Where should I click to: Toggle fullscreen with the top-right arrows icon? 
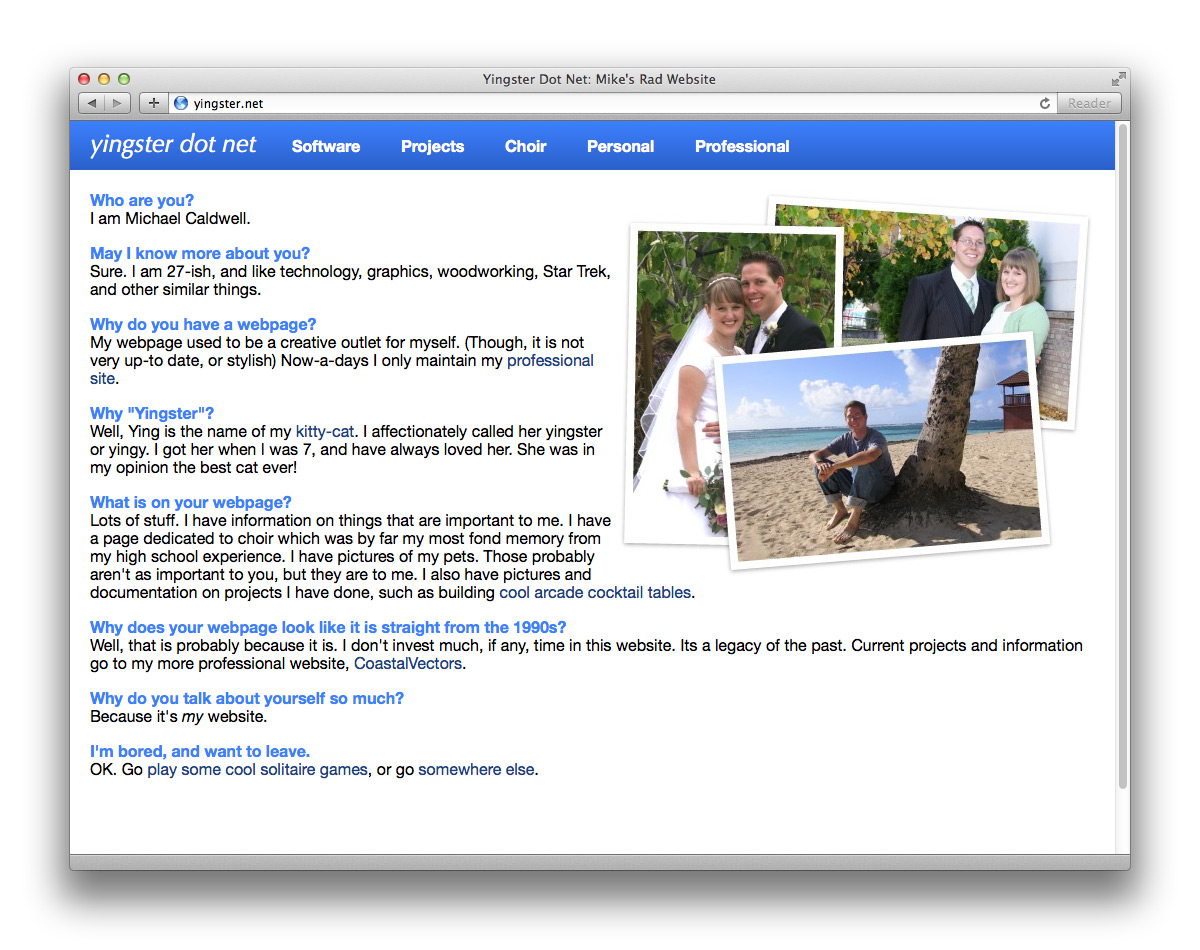coord(1118,79)
